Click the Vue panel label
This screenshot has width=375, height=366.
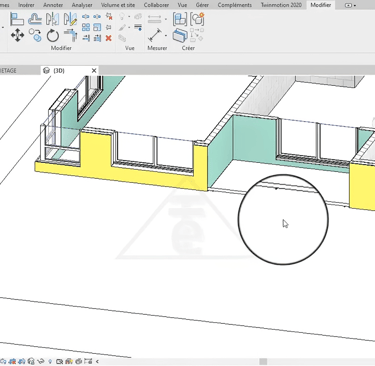click(x=130, y=48)
